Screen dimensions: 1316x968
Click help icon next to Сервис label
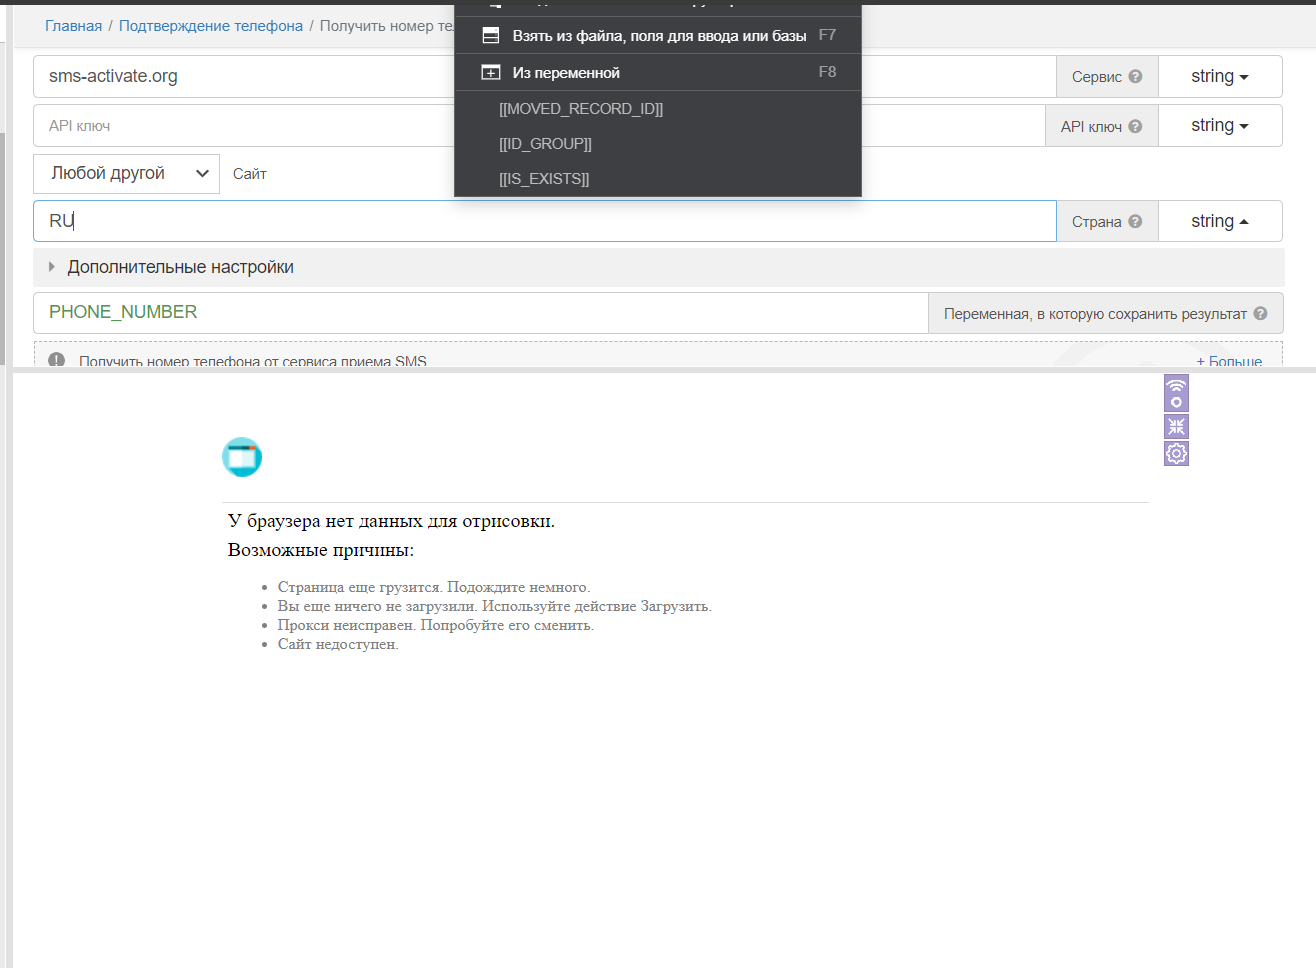[1135, 77]
